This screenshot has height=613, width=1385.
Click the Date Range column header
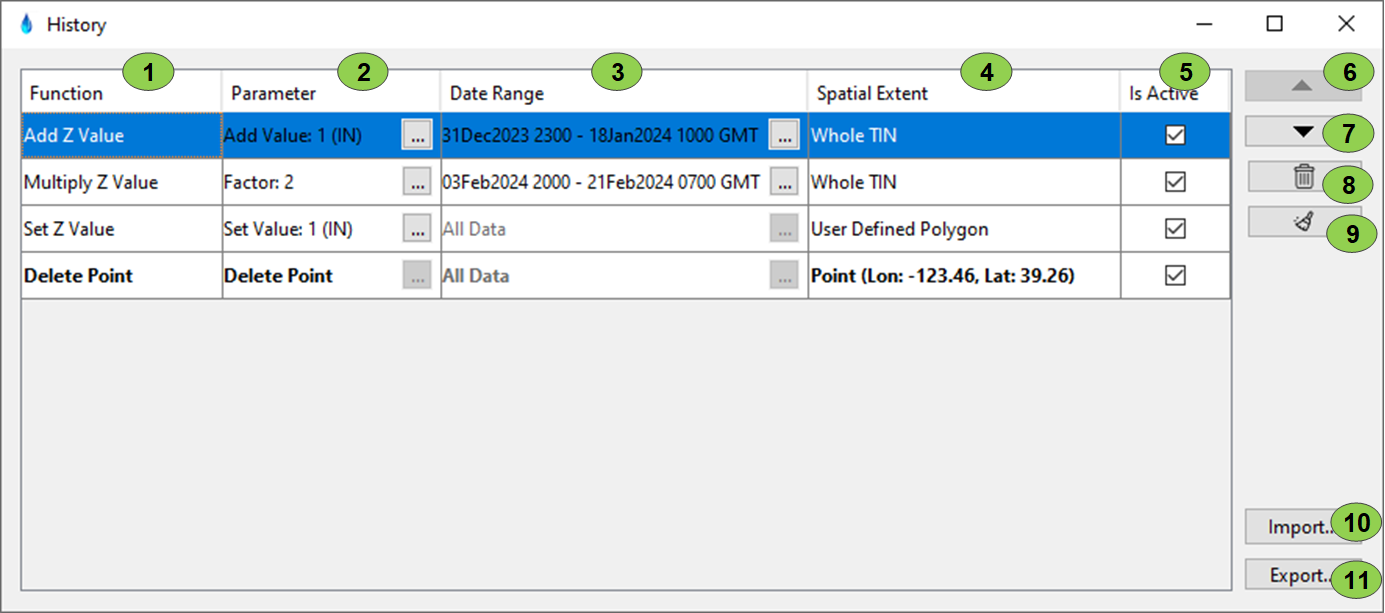497,94
